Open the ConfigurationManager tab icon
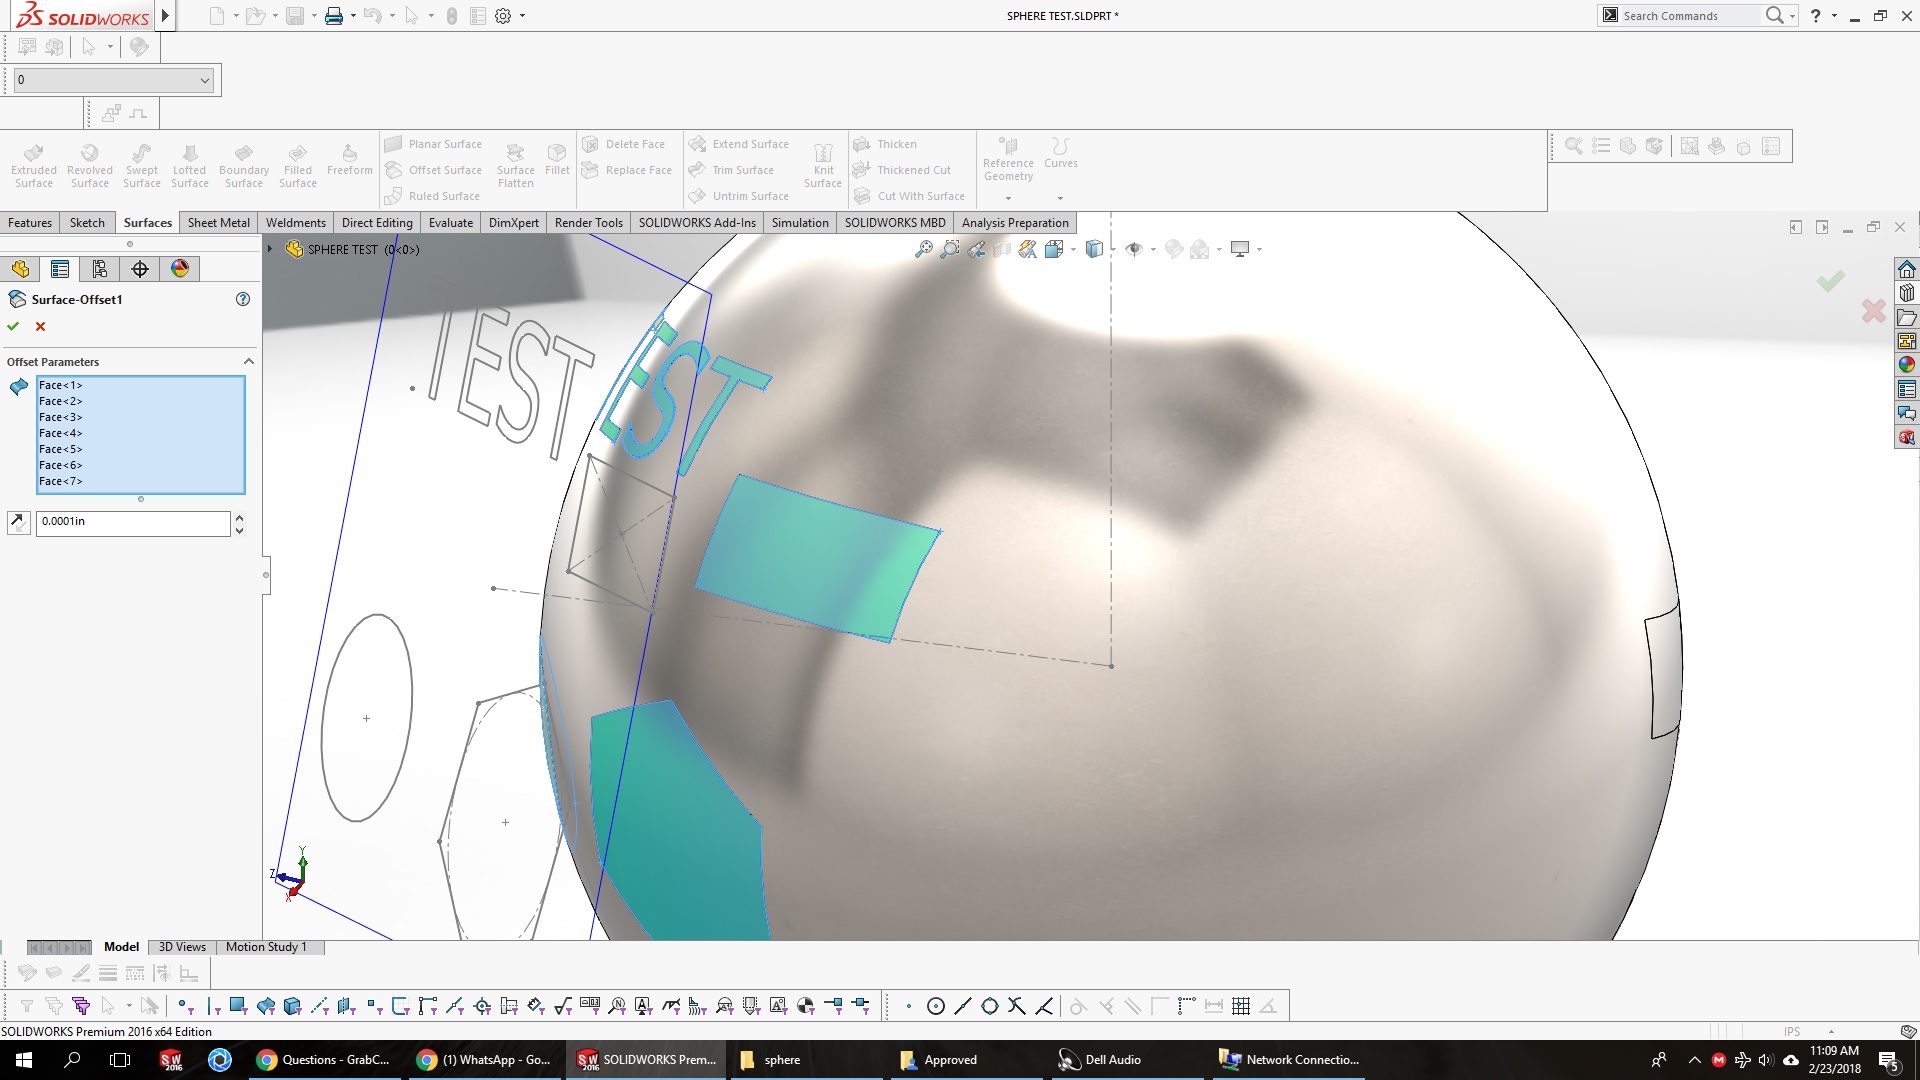The height and width of the screenshot is (1080, 1920). [x=100, y=269]
